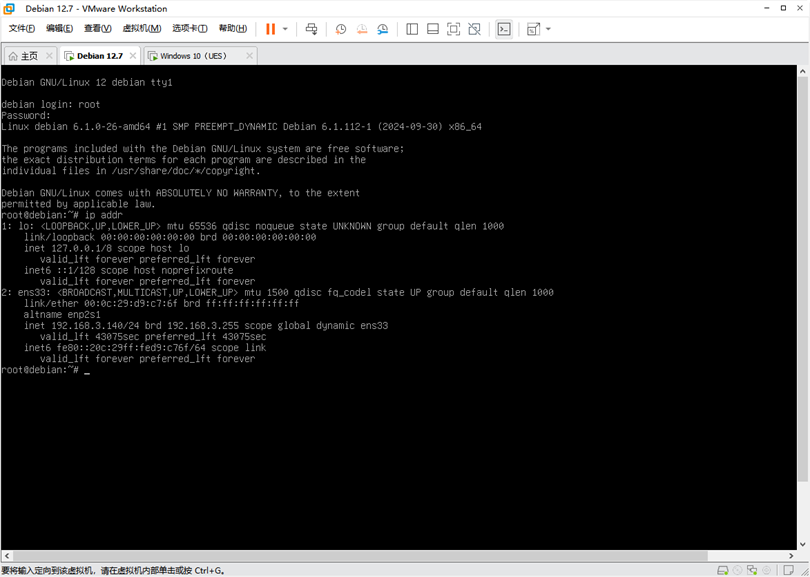The height and width of the screenshot is (577, 810).
Task: Click the vertical scrollbar down arrow
Action: pyautogui.click(x=803, y=544)
